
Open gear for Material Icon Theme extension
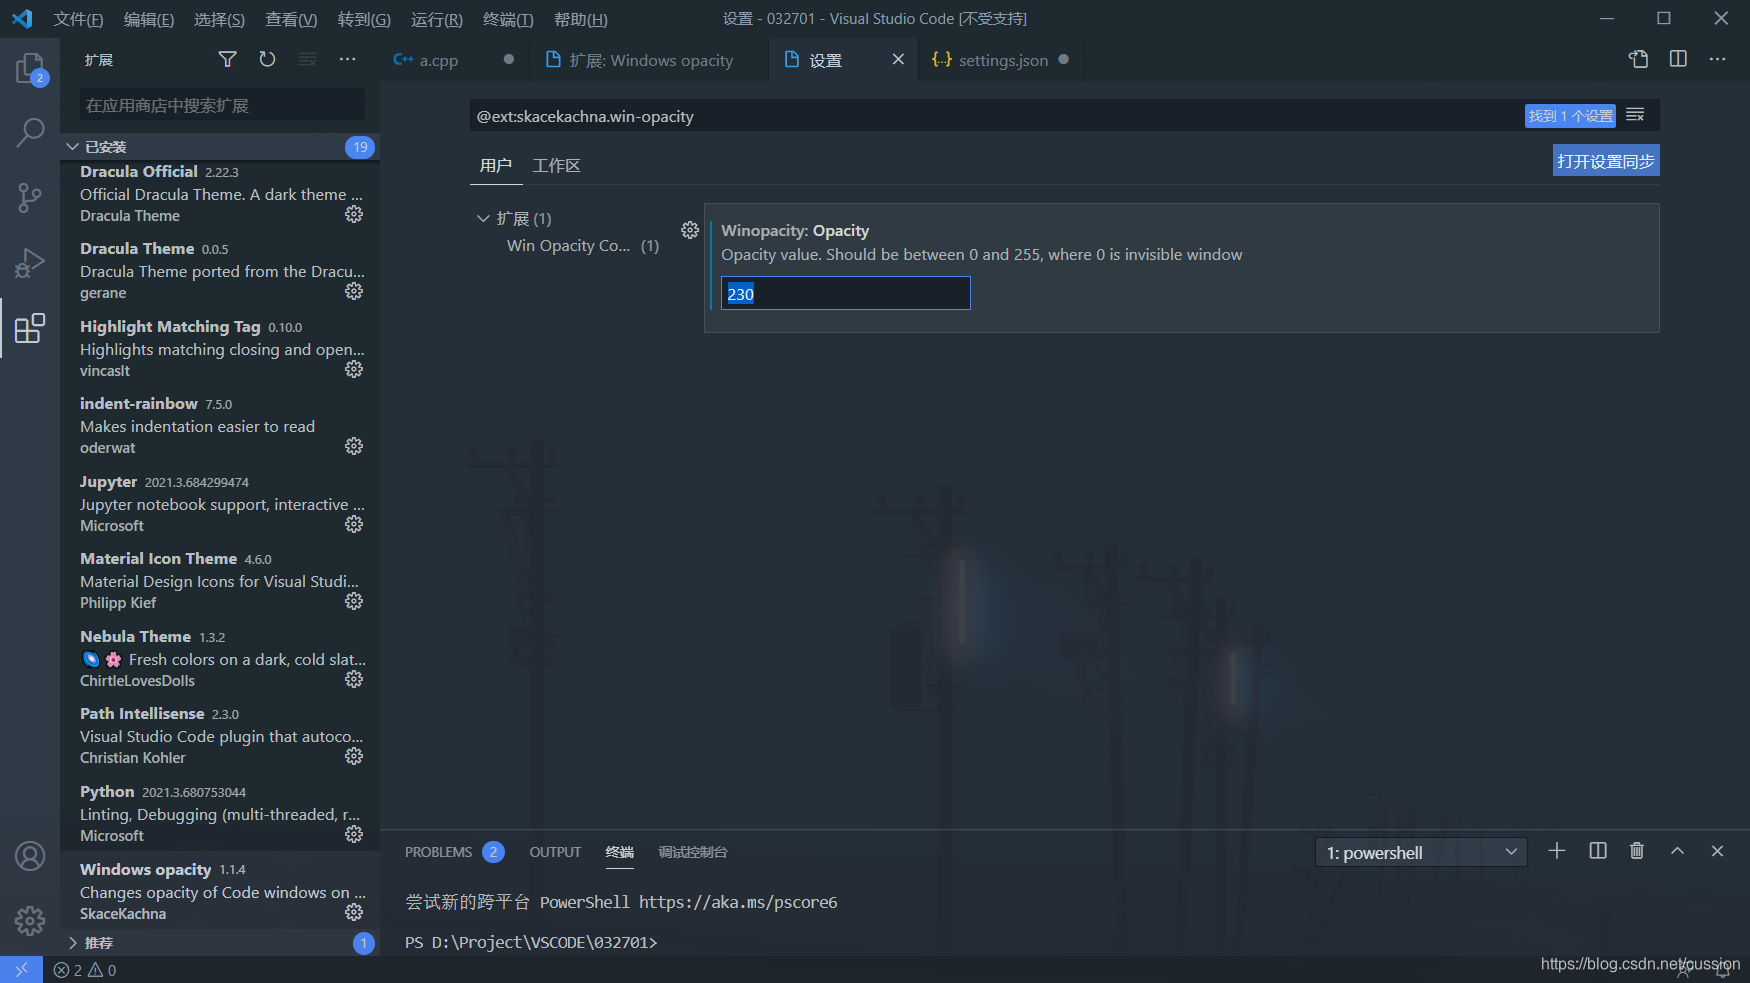pyautogui.click(x=354, y=601)
